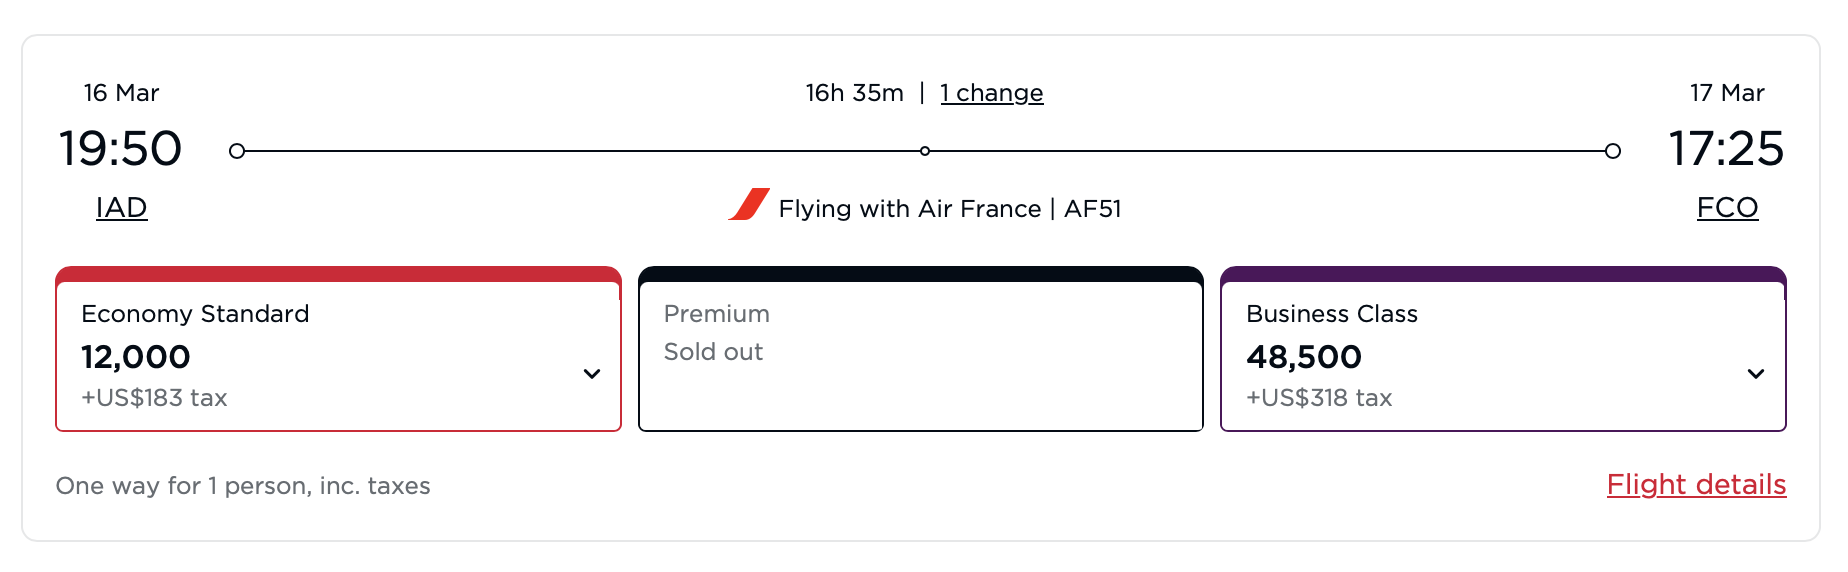Click the purple Business Class header bar
This screenshot has height=572, width=1848.
[x=1503, y=274]
